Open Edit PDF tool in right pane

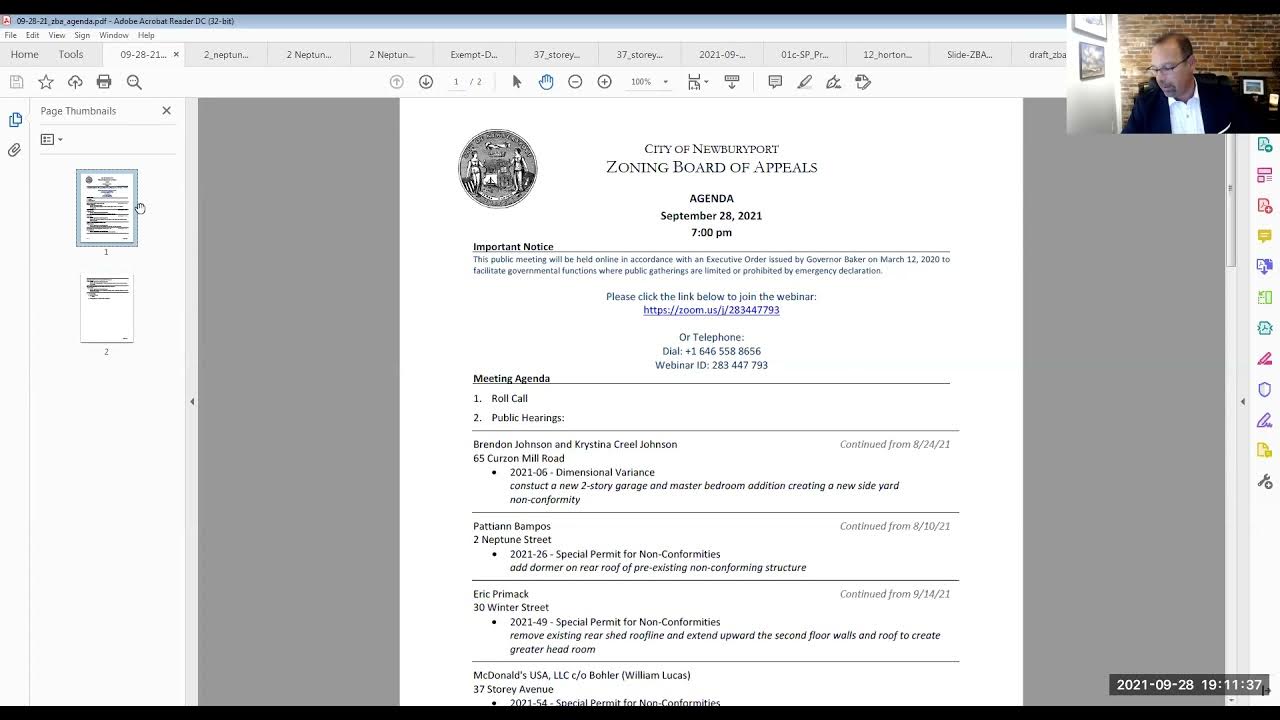[1265, 176]
